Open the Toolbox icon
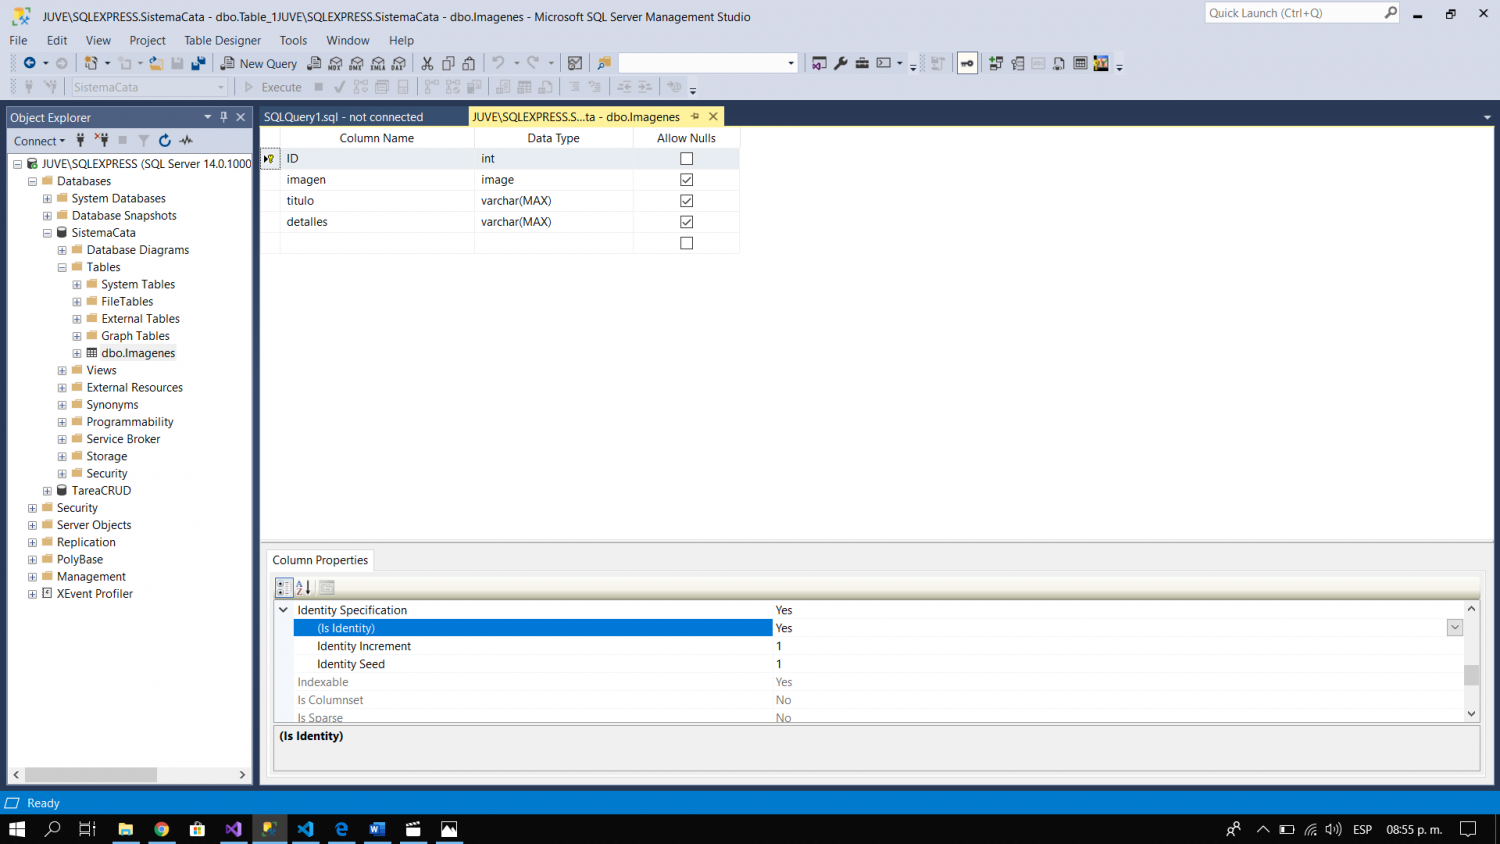The image size is (1500, 844). [x=862, y=63]
